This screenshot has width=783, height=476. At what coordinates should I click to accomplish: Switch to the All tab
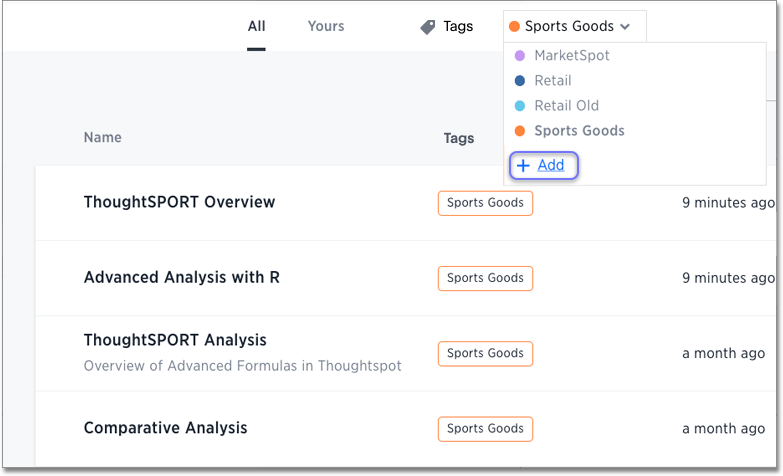tap(256, 26)
